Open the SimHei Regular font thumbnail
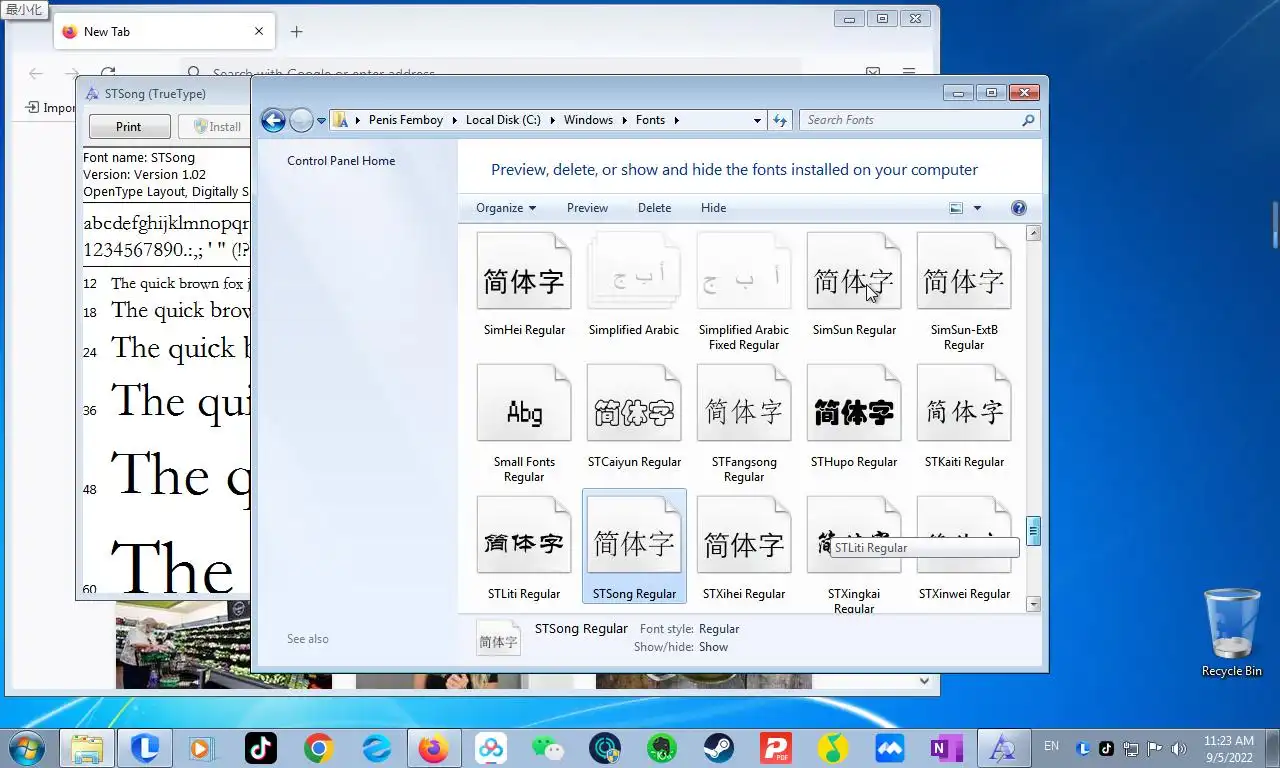Screen dimensions: 1280x768 [524, 272]
